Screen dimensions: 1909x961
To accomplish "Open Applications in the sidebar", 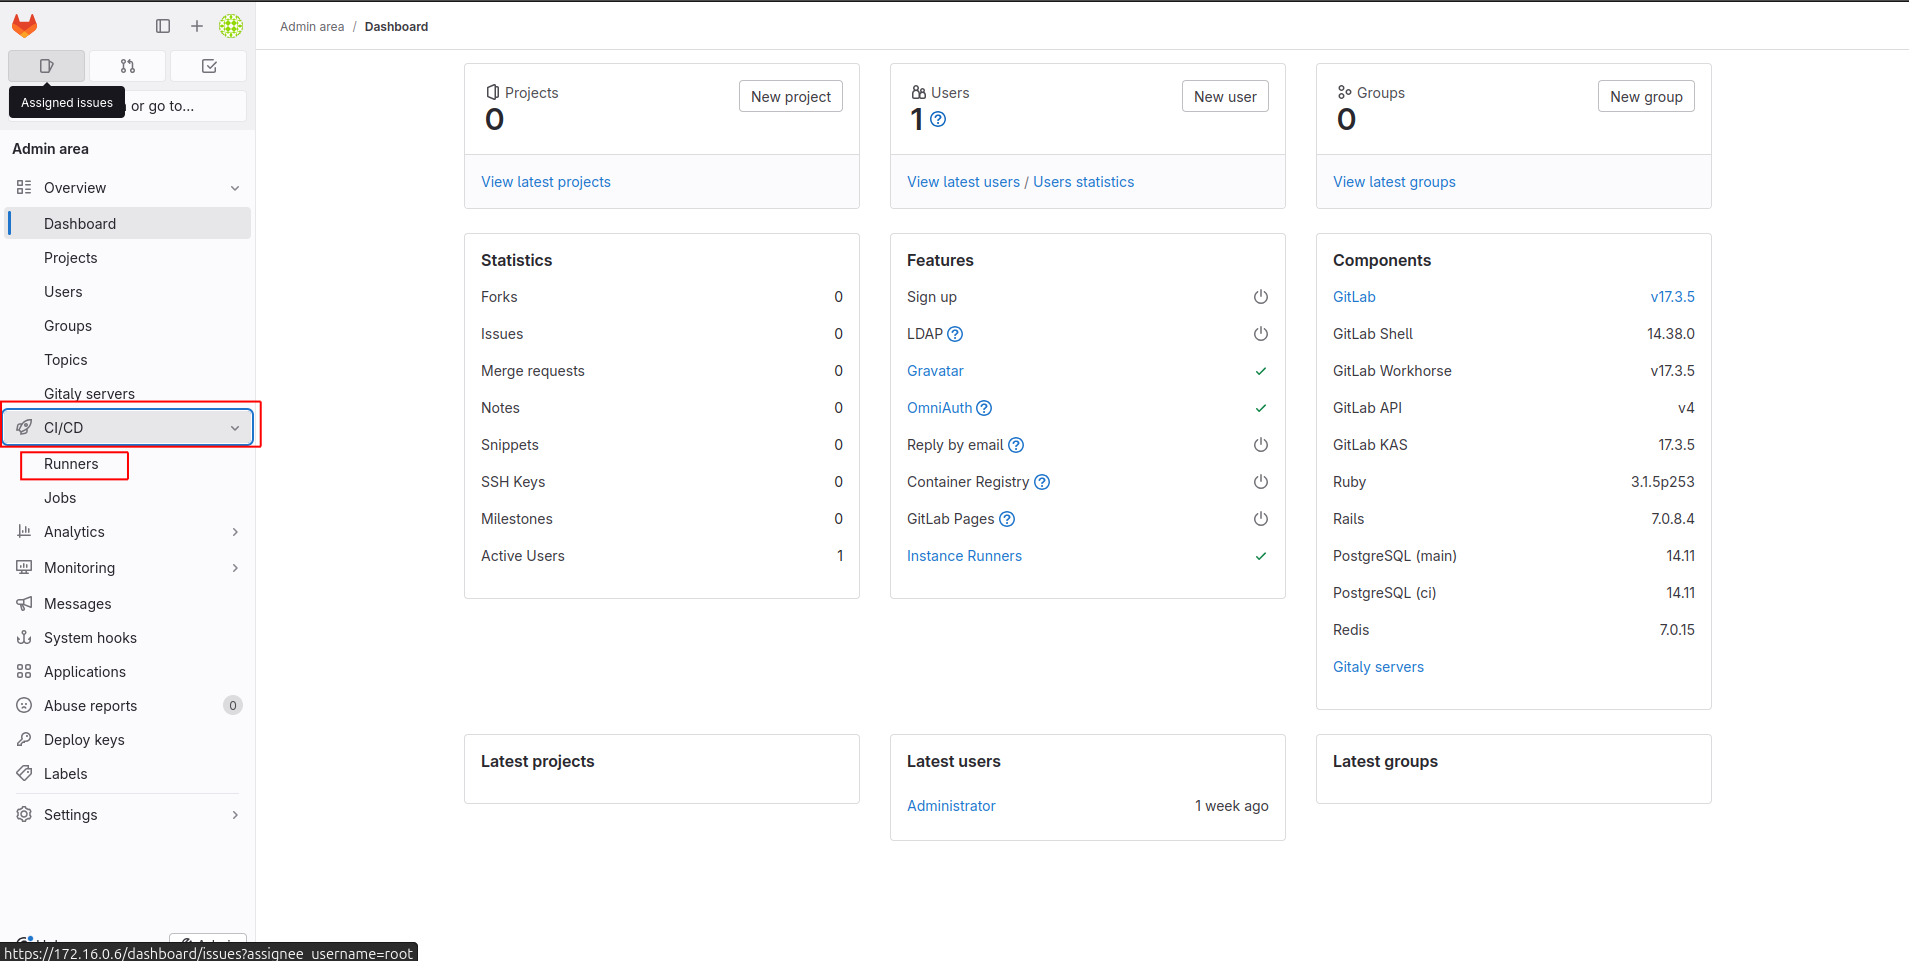I will tap(128, 672).
